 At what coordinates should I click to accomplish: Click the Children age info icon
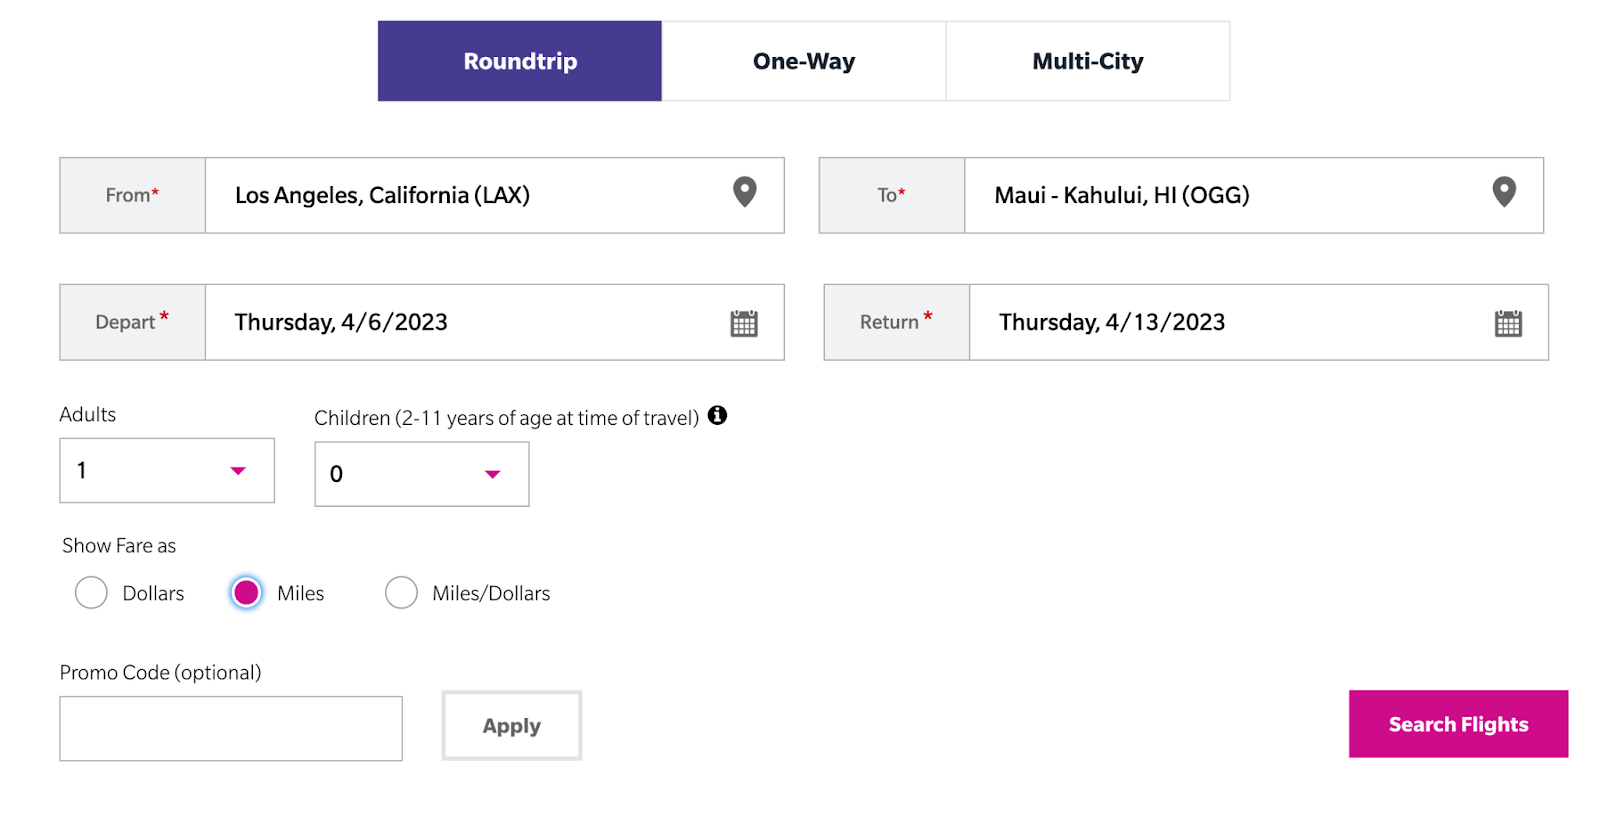[x=717, y=415]
